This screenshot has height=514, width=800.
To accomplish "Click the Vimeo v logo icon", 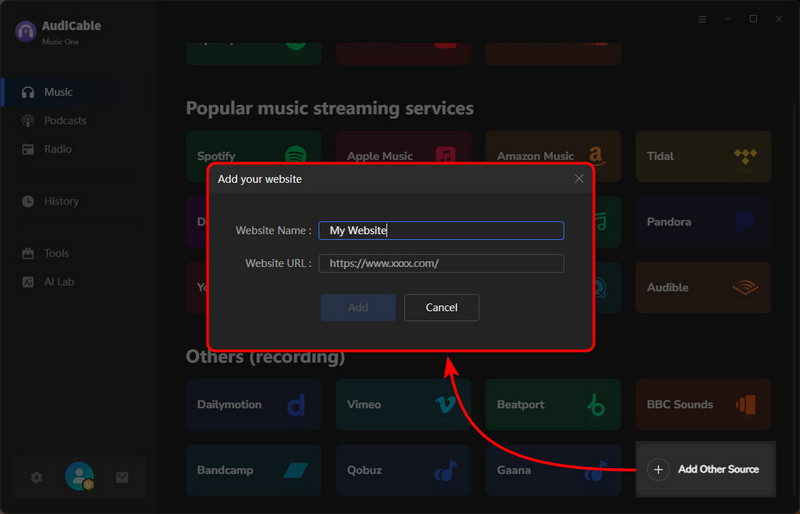I will tap(445, 404).
